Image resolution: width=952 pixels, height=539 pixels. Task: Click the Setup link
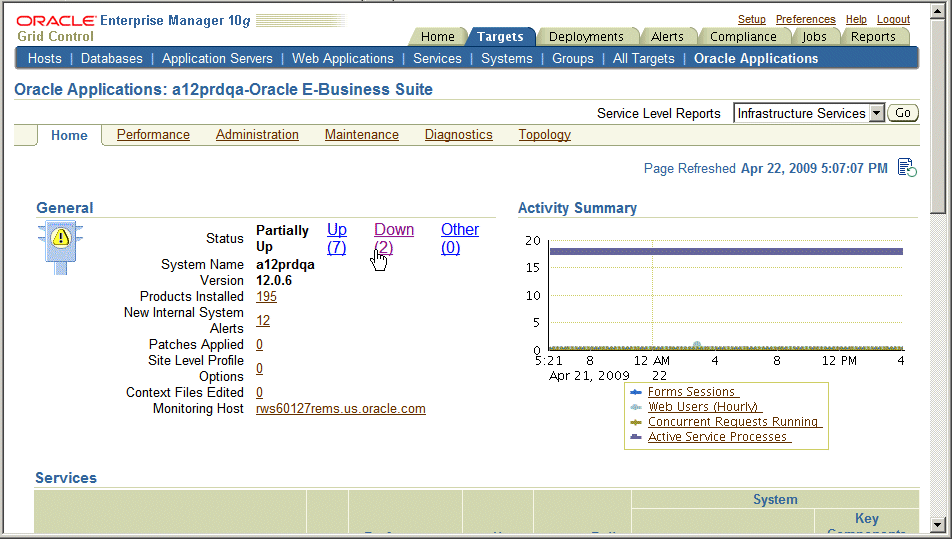tap(752, 19)
